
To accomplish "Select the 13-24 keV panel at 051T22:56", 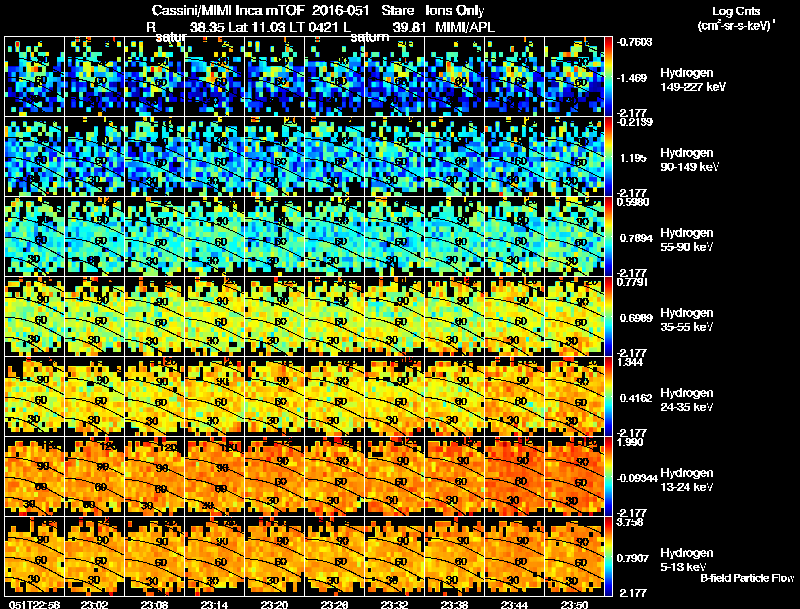I will (x=34, y=477).
